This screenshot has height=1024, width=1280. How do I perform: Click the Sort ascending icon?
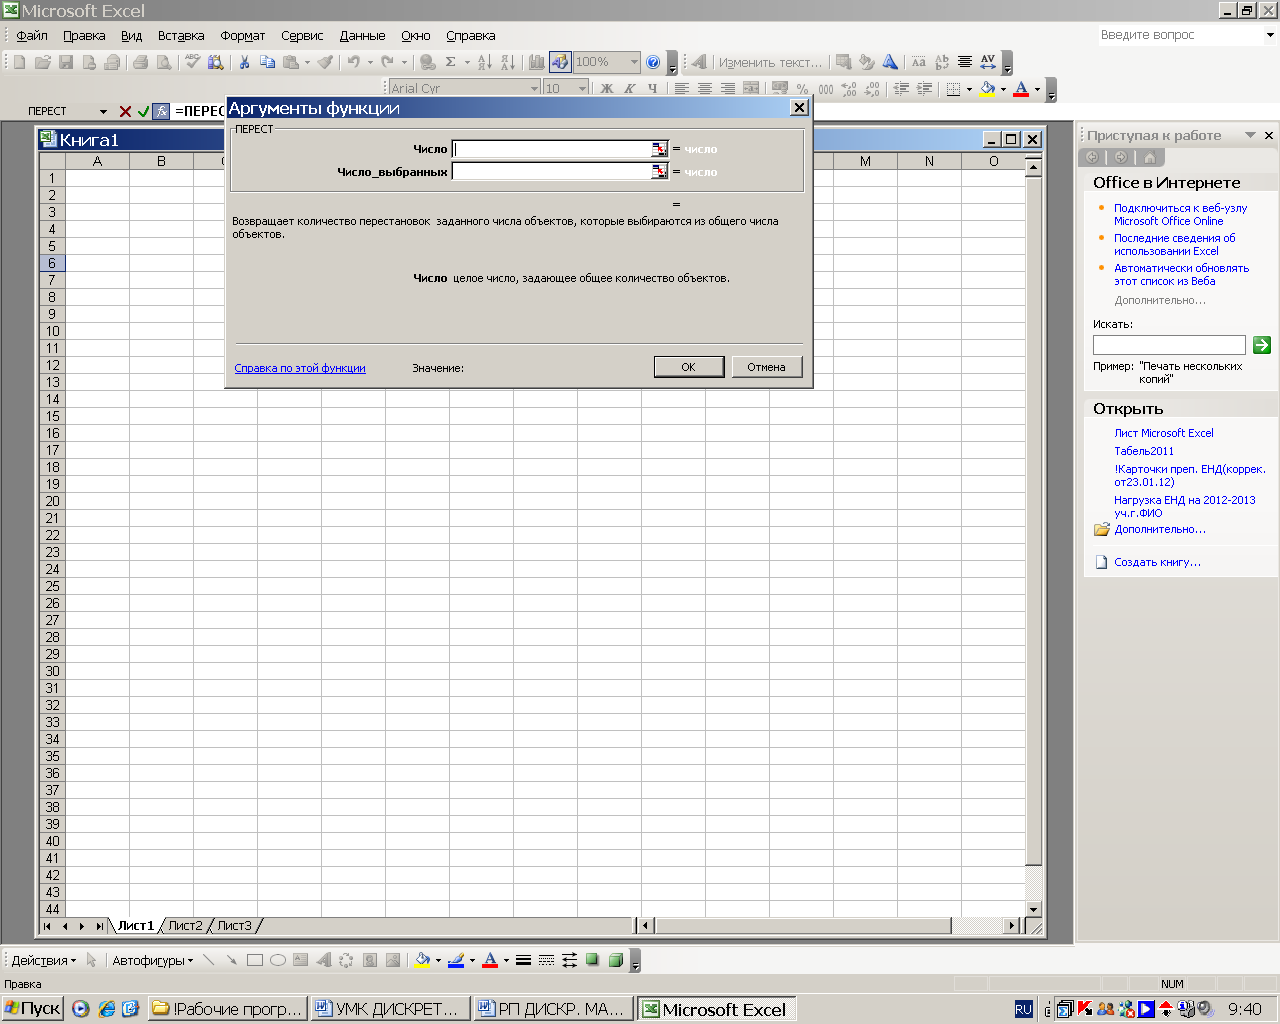point(484,62)
